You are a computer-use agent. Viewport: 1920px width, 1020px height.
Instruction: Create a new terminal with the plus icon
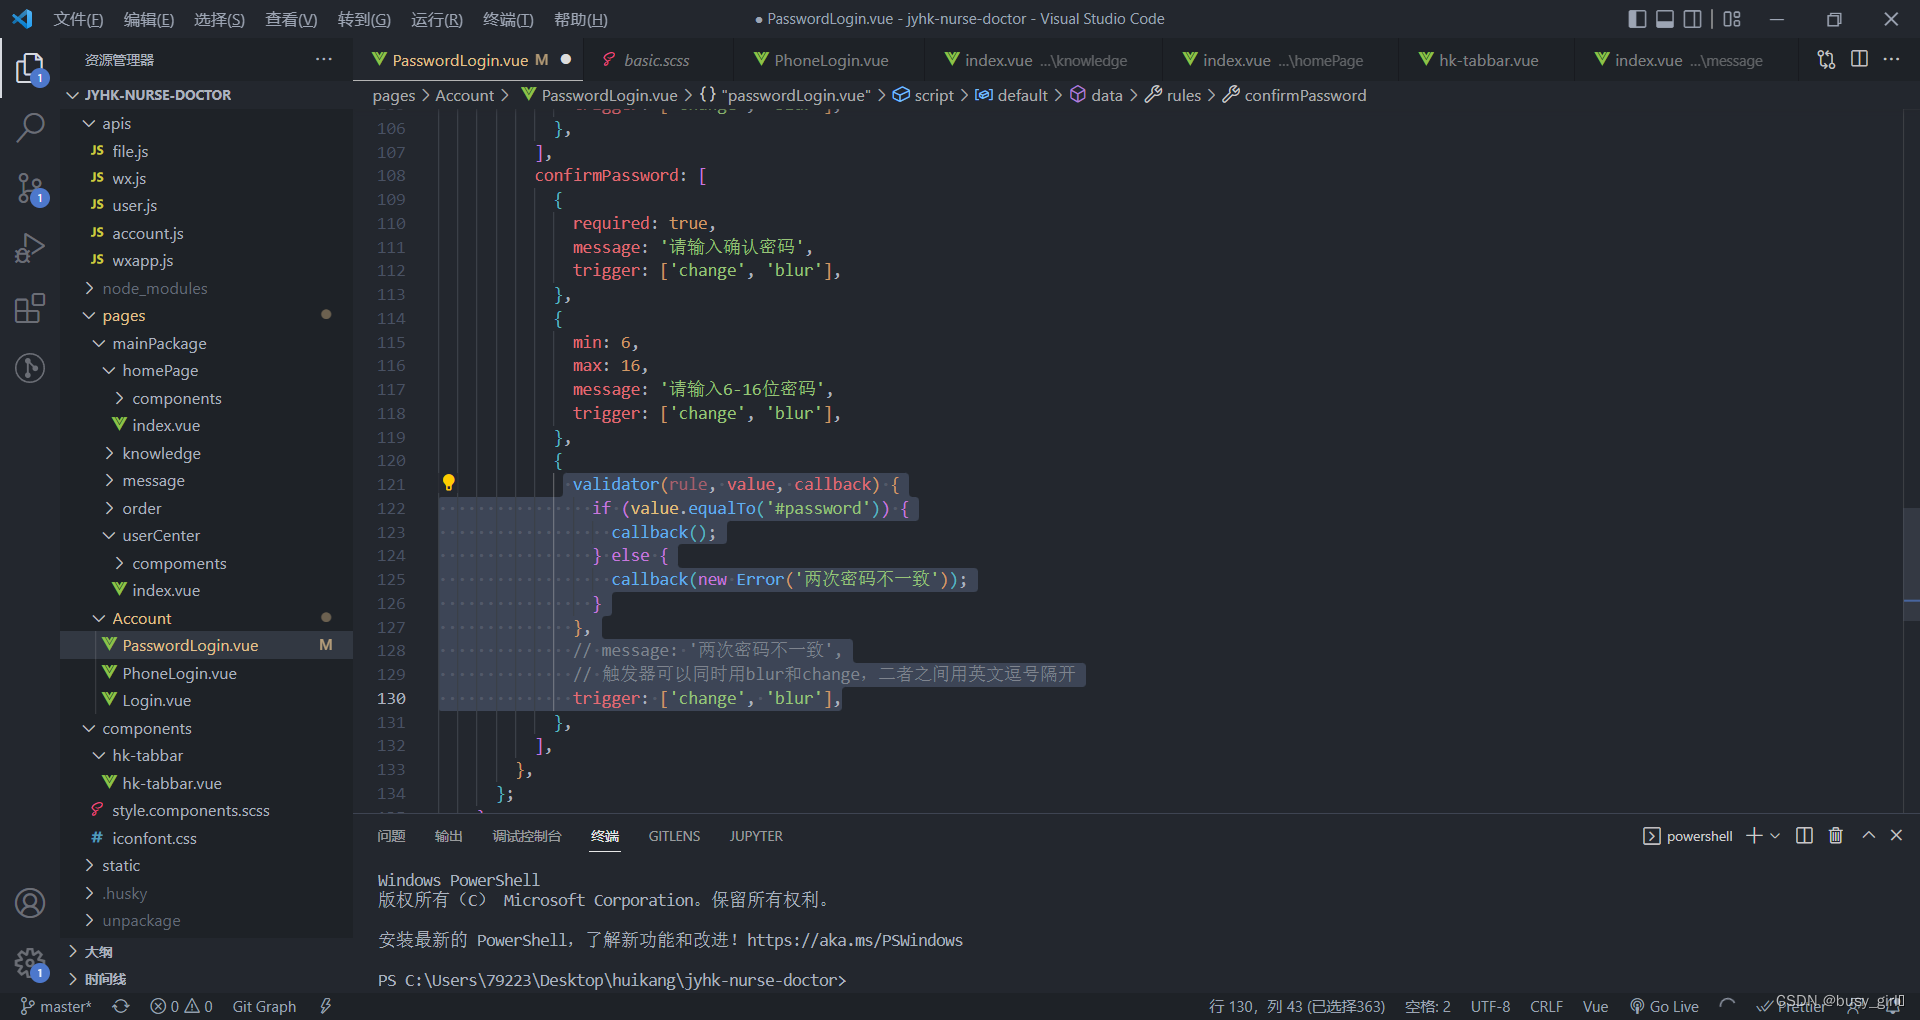1753,835
